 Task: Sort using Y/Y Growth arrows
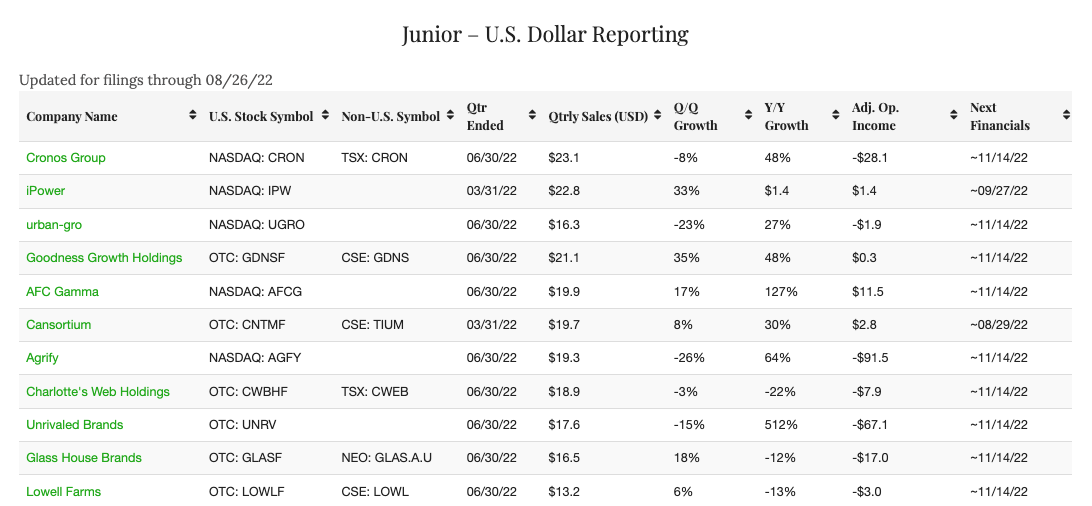click(836, 117)
